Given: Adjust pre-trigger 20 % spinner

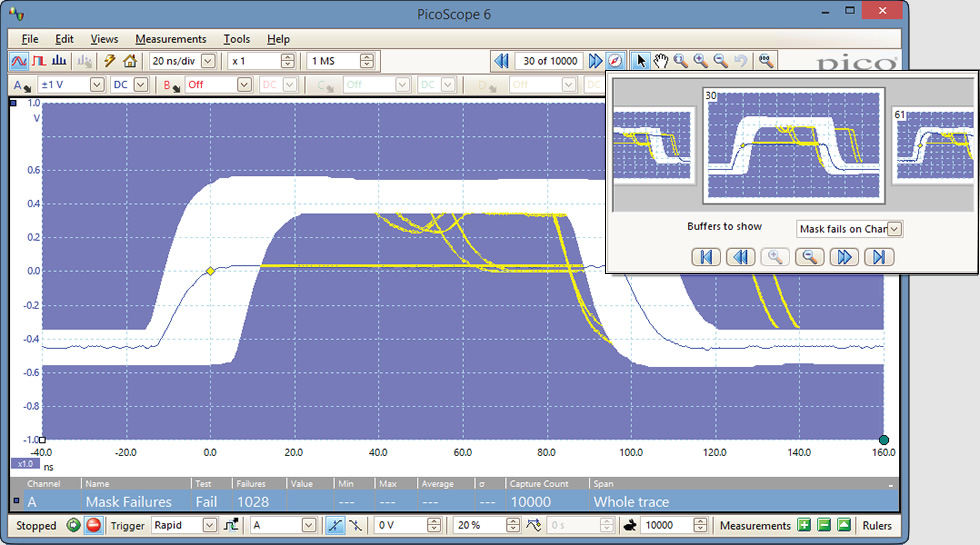Looking at the screenshot, I should click(512, 525).
